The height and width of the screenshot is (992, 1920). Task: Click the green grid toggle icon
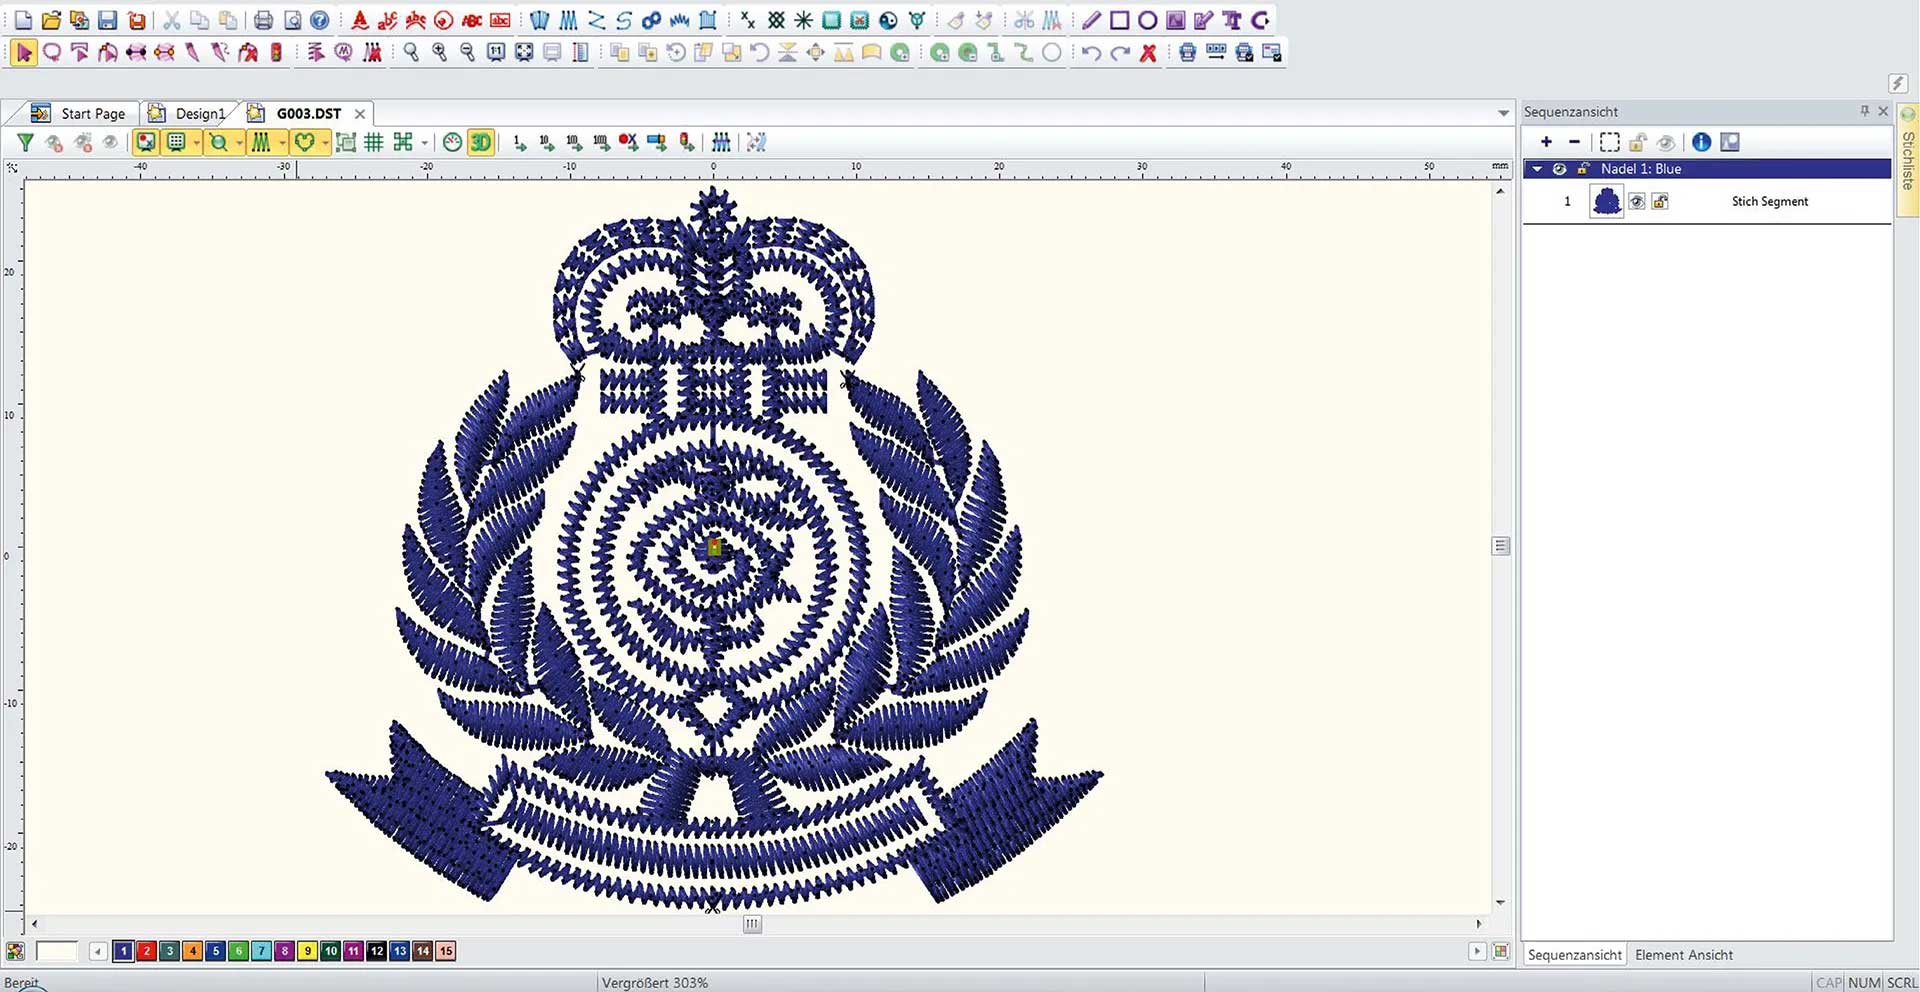click(x=374, y=142)
